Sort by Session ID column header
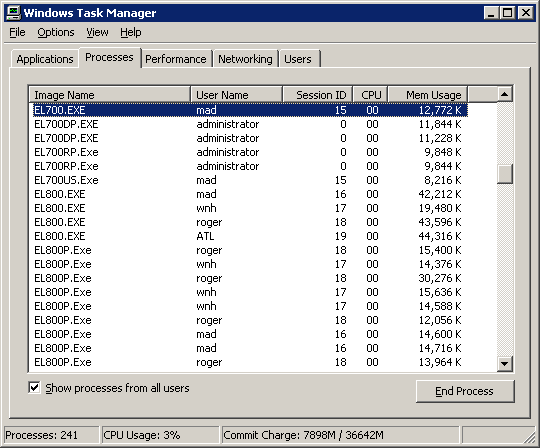The width and height of the screenshot is (540, 448). click(318, 95)
